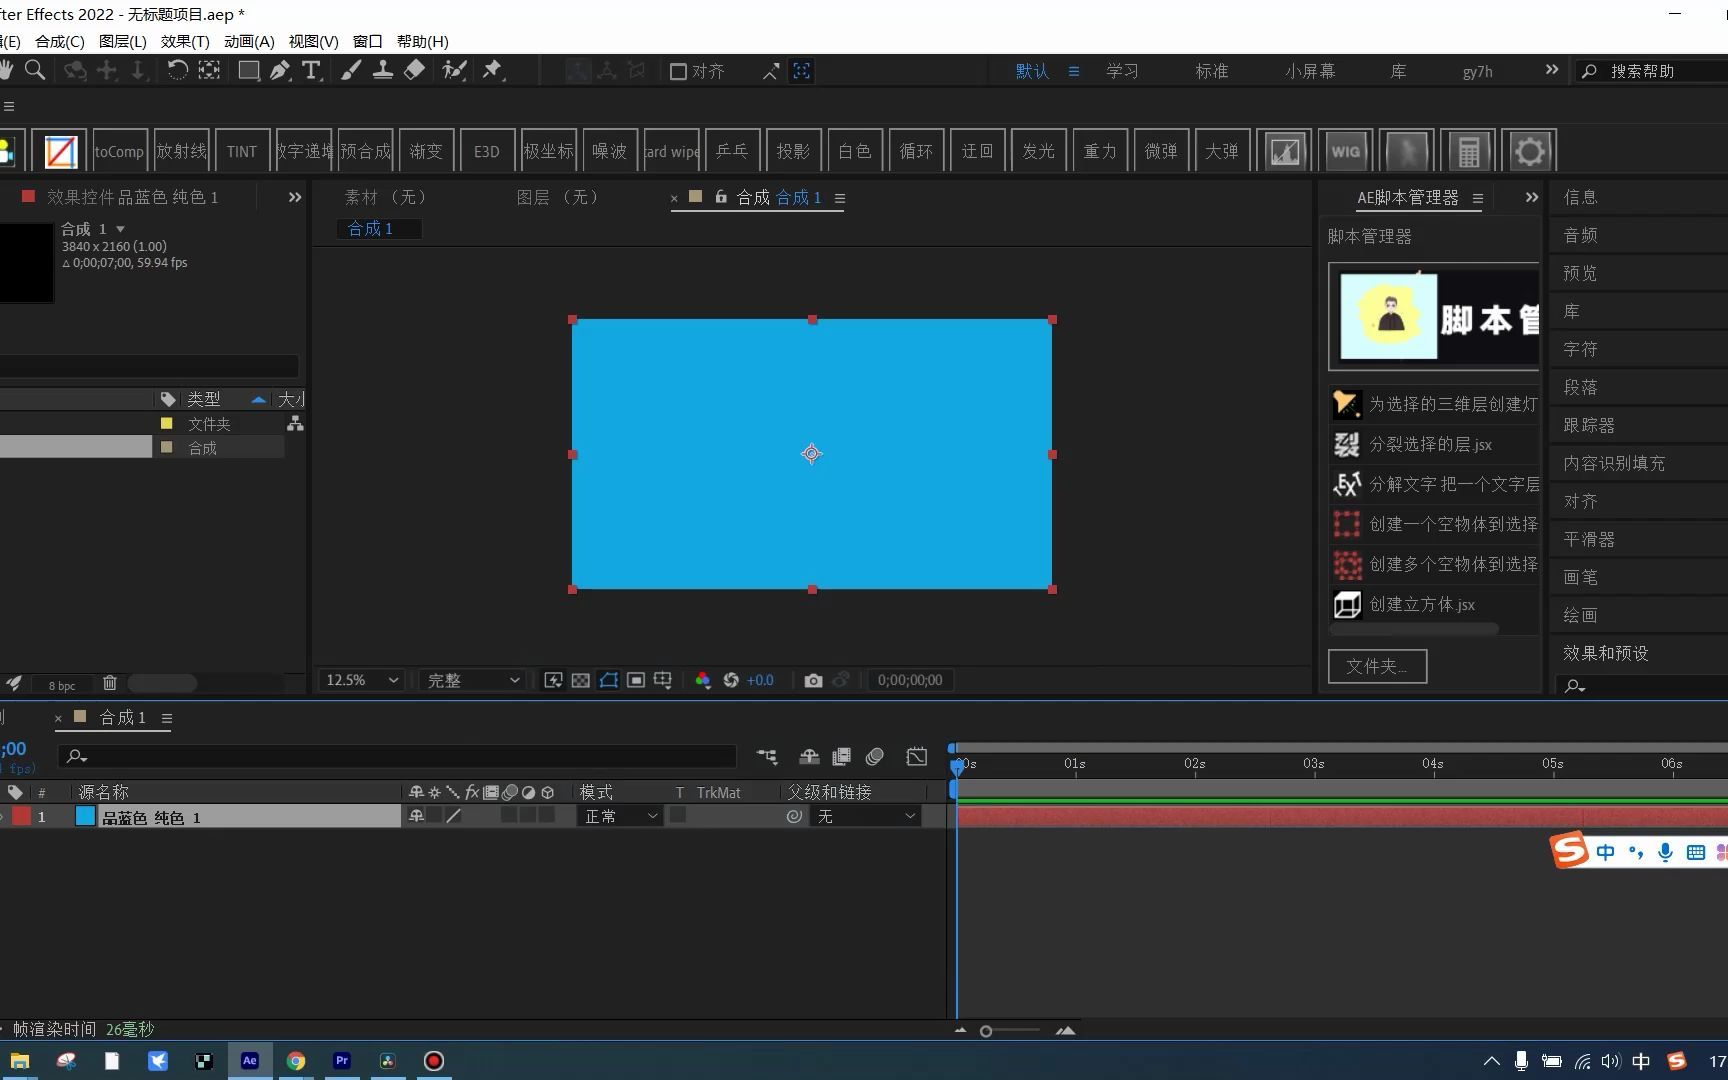Open the 效果 menu in the menu bar

pyautogui.click(x=183, y=41)
